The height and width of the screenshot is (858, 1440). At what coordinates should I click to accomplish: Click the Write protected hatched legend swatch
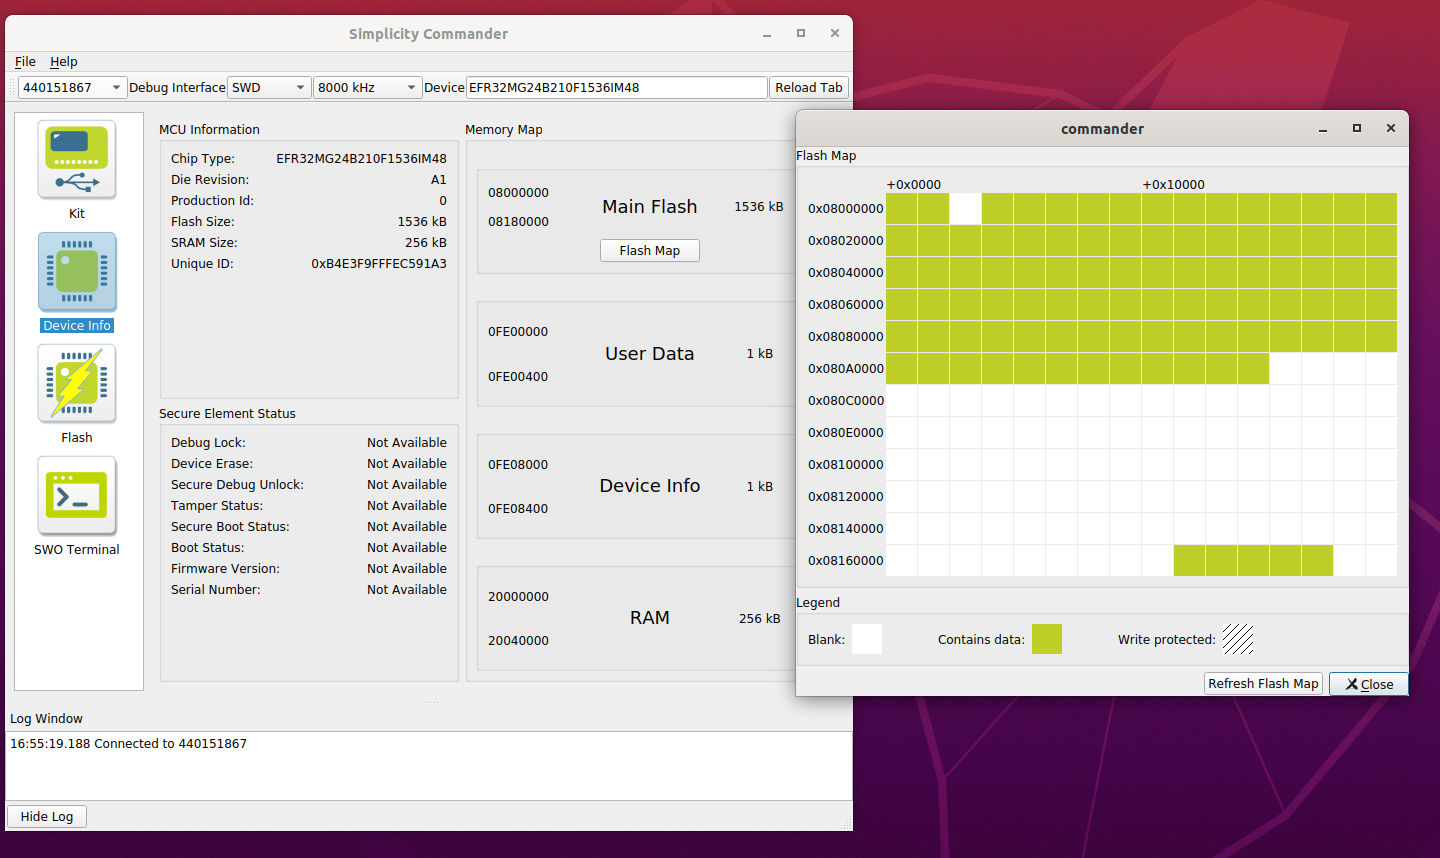(1238, 639)
